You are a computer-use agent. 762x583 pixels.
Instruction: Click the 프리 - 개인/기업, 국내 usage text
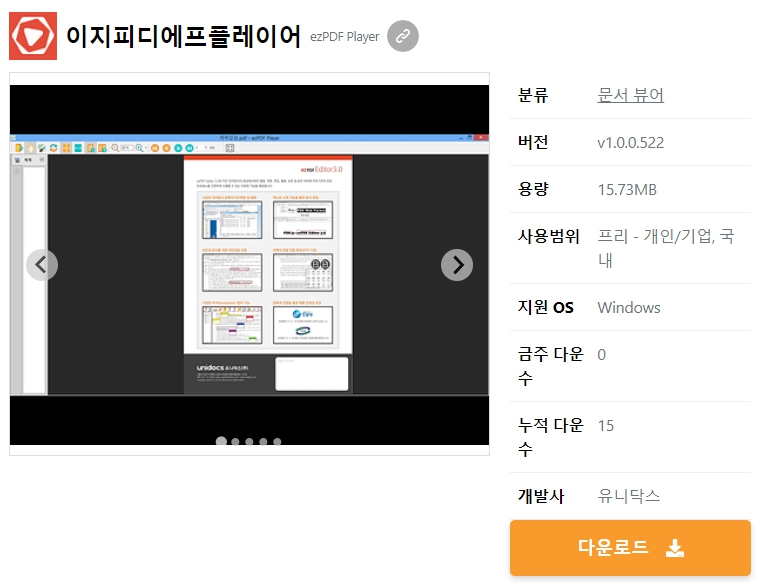click(666, 248)
